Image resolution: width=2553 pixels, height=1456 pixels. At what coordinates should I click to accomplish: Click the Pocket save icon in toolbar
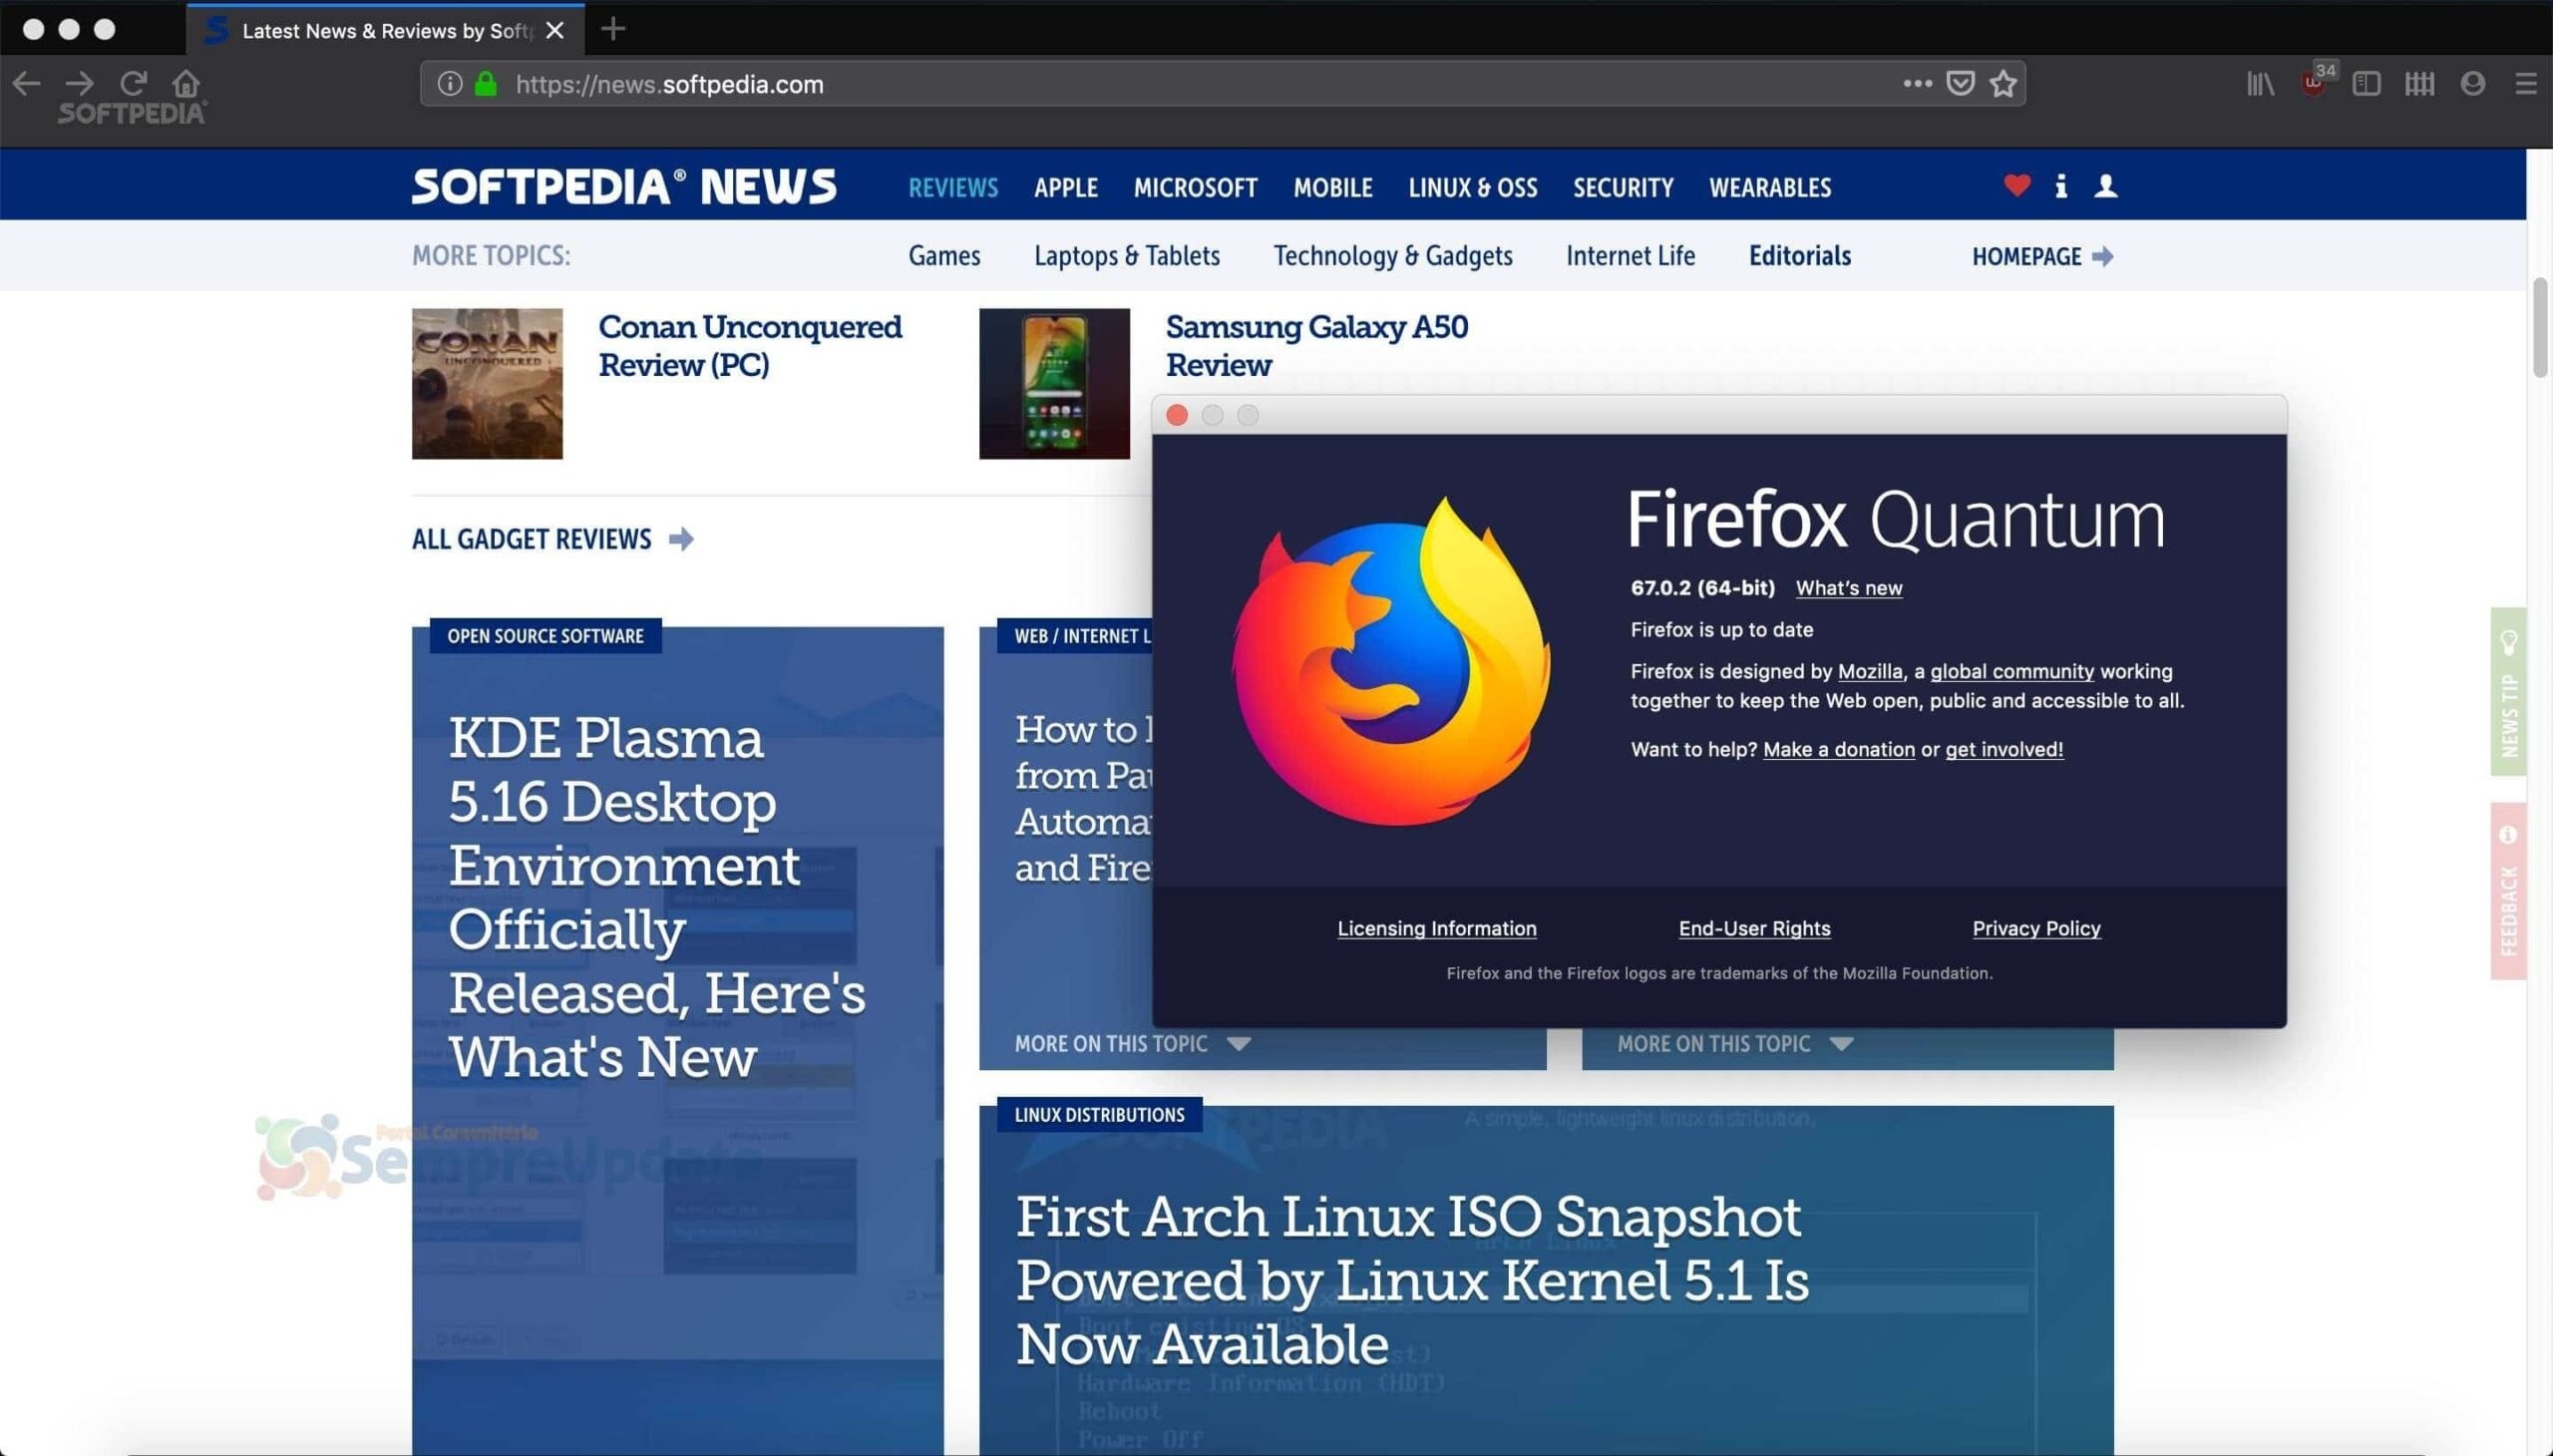point(1961,83)
